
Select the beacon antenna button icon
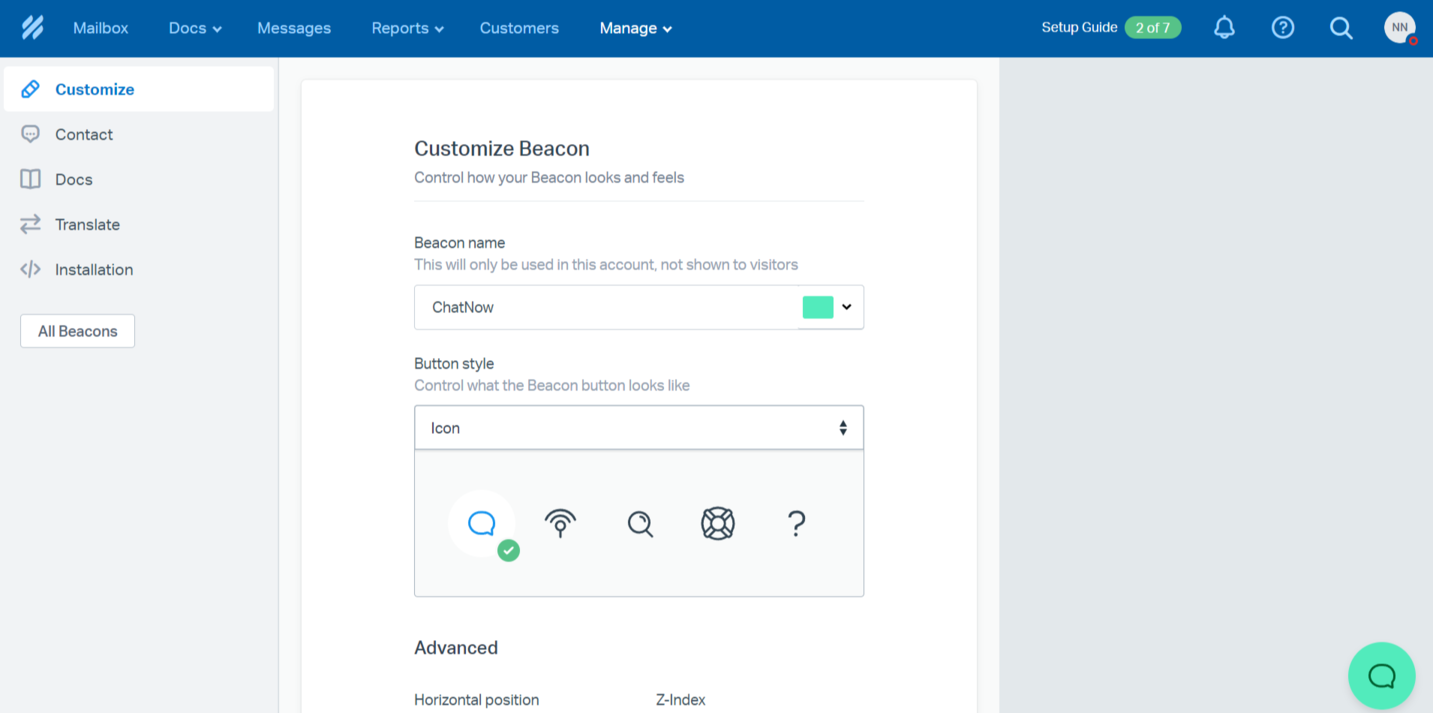[560, 523]
